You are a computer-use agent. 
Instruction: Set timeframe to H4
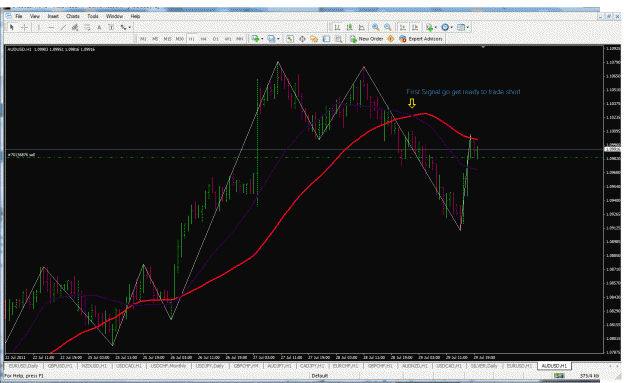203,39
